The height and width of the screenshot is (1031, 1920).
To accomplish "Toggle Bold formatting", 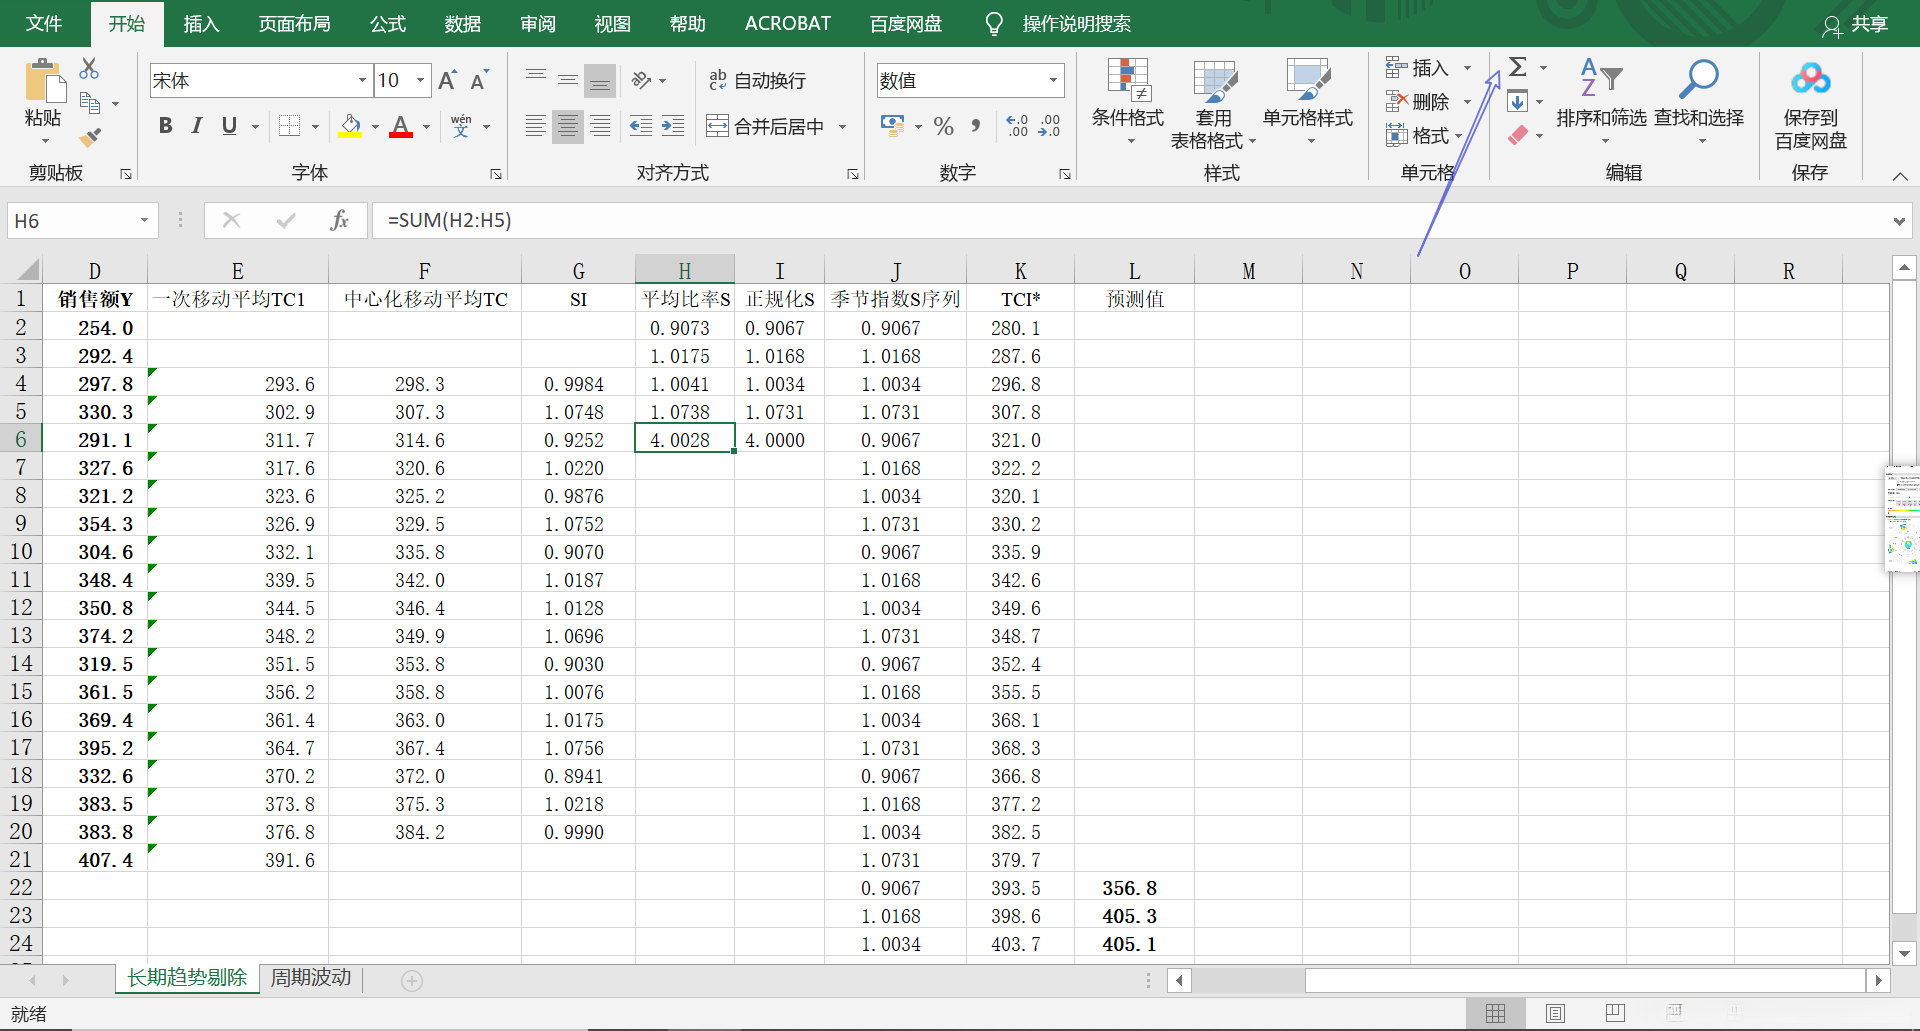I will pos(166,126).
